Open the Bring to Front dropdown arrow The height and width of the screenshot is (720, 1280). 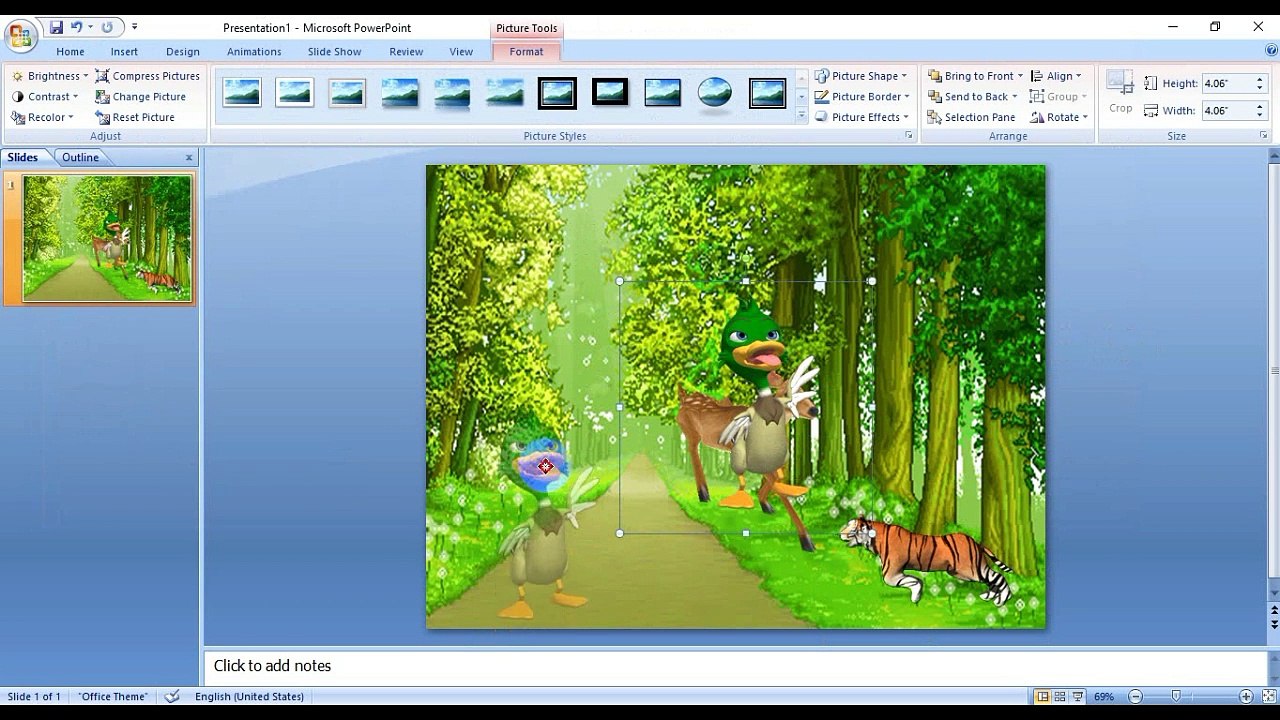coord(1020,76)
